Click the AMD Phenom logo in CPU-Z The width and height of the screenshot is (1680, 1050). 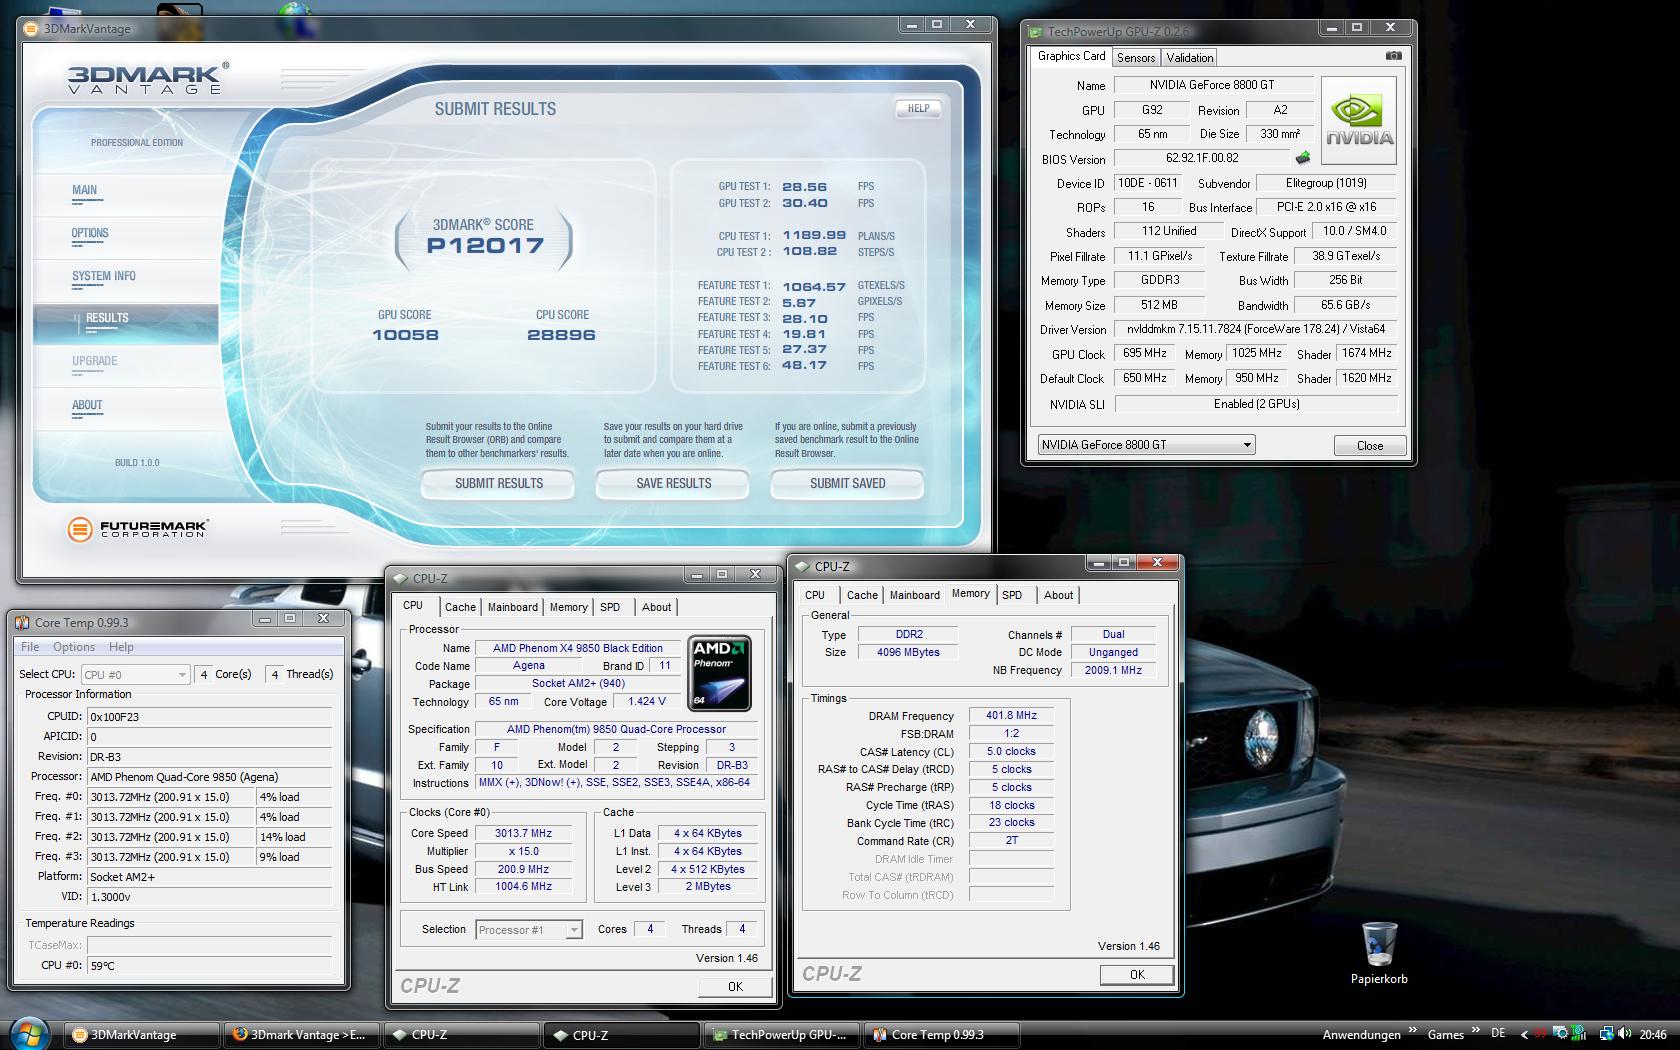coord(719,672)
